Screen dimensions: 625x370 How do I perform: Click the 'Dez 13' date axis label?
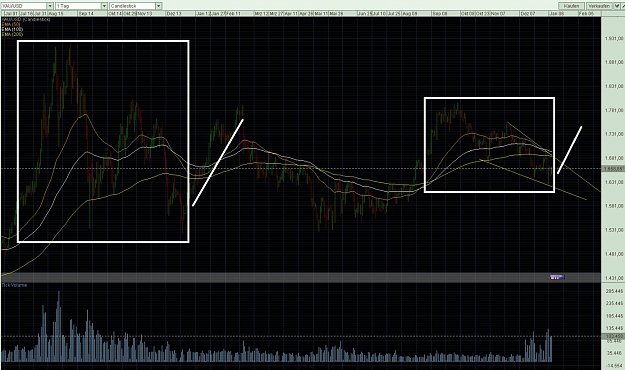tap(174, 14)
